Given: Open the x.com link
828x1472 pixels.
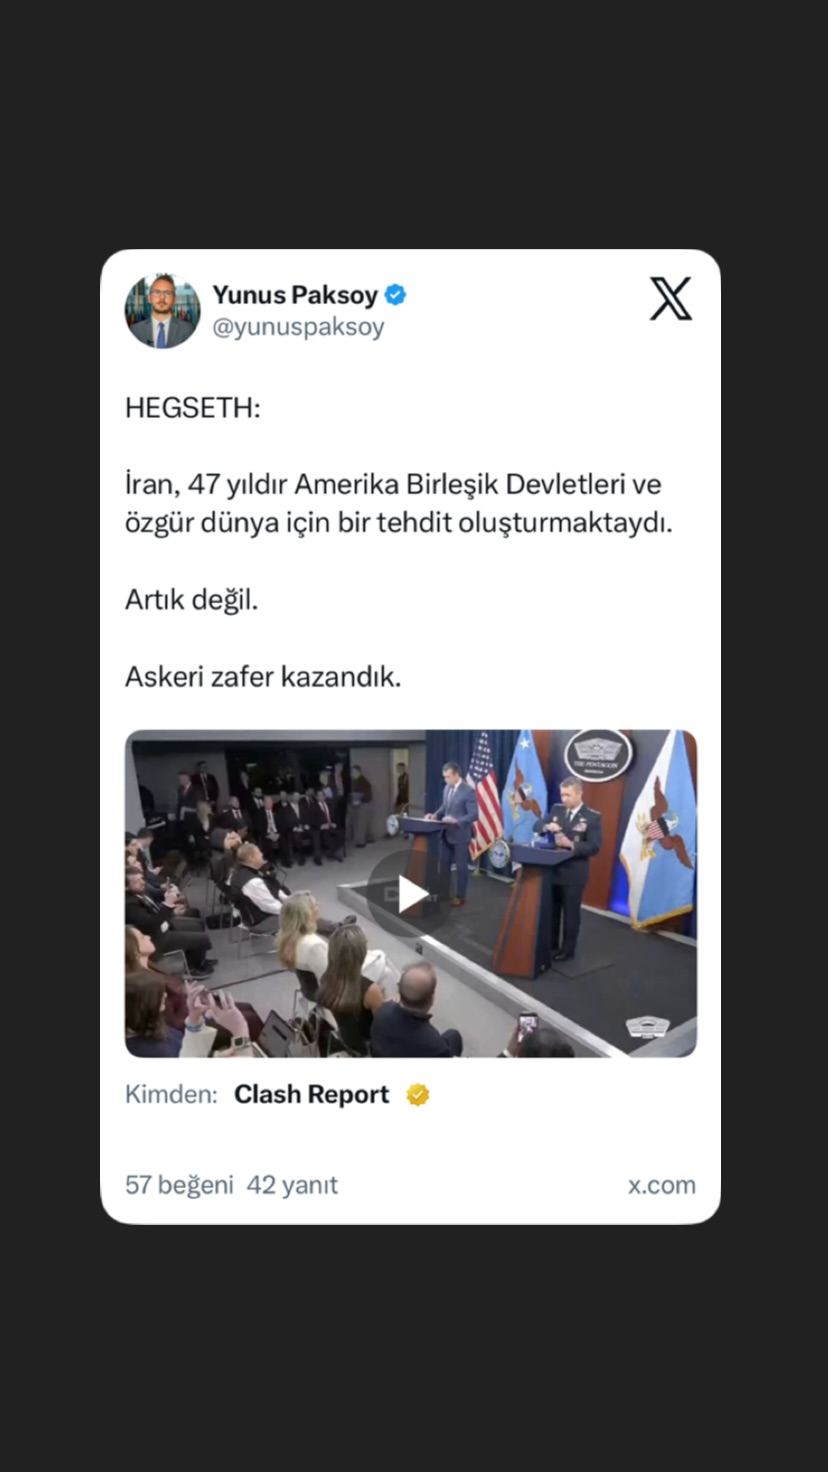Looking at the screenshot, I should [661, 1185].
